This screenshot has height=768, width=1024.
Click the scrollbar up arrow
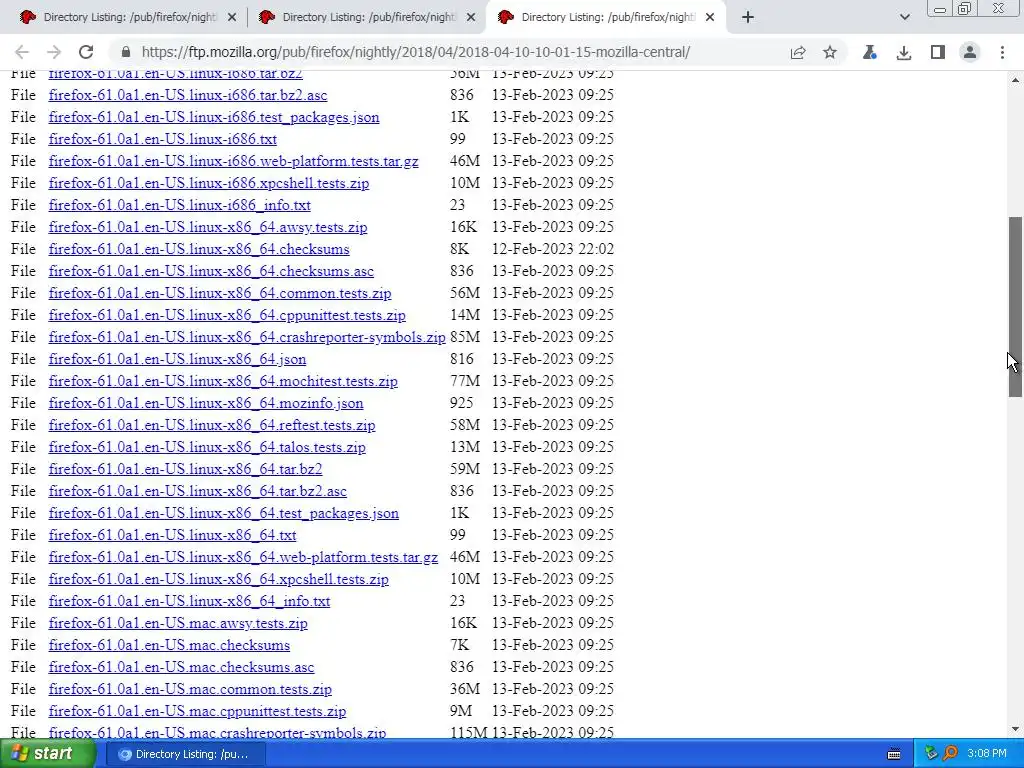pos(1015,80)
